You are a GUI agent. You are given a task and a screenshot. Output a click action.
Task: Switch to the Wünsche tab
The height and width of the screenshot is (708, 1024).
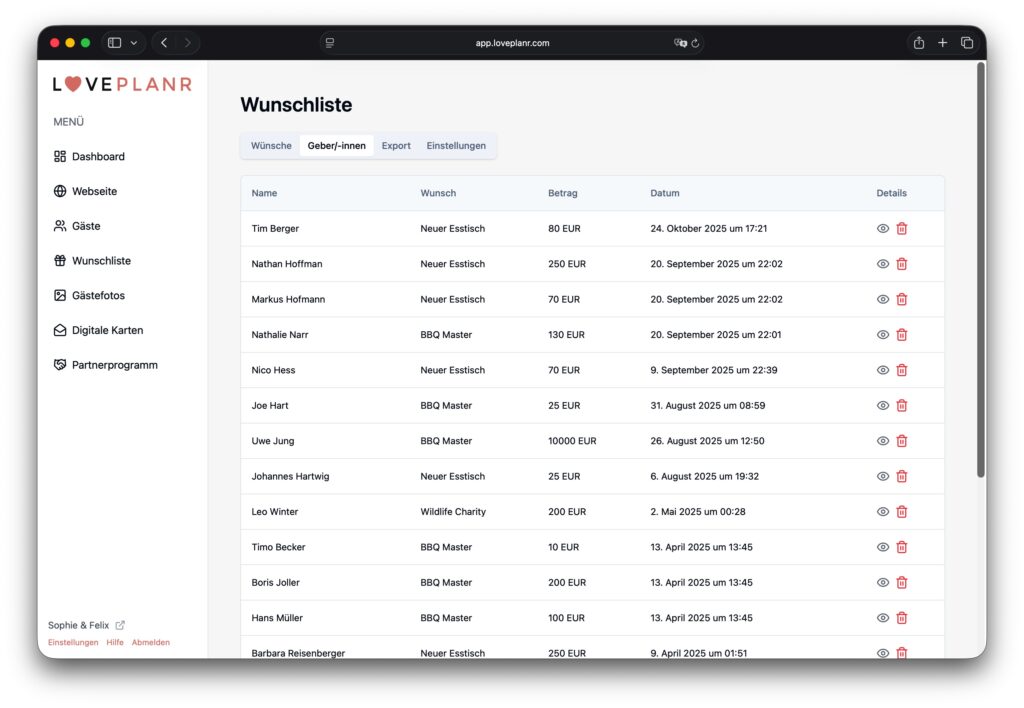point(271,146)
